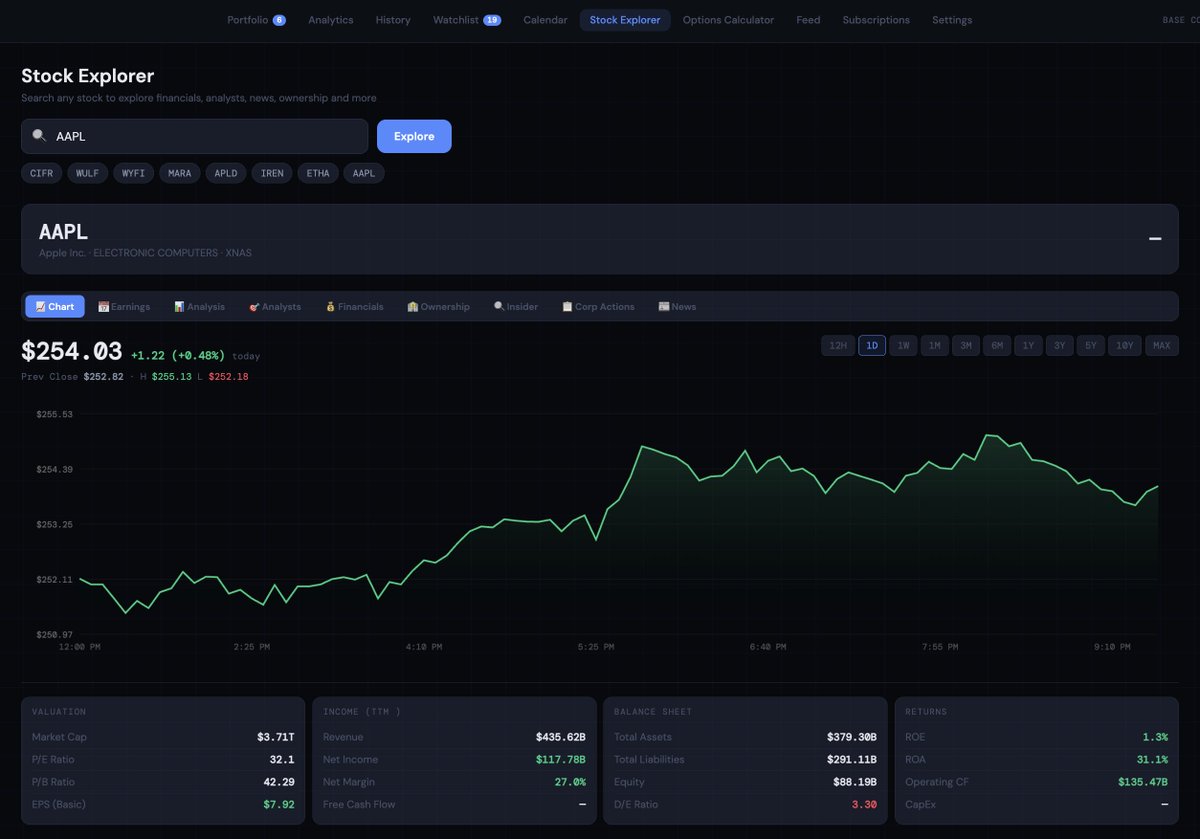Open Subscriptions page

[x=876, y=20]
